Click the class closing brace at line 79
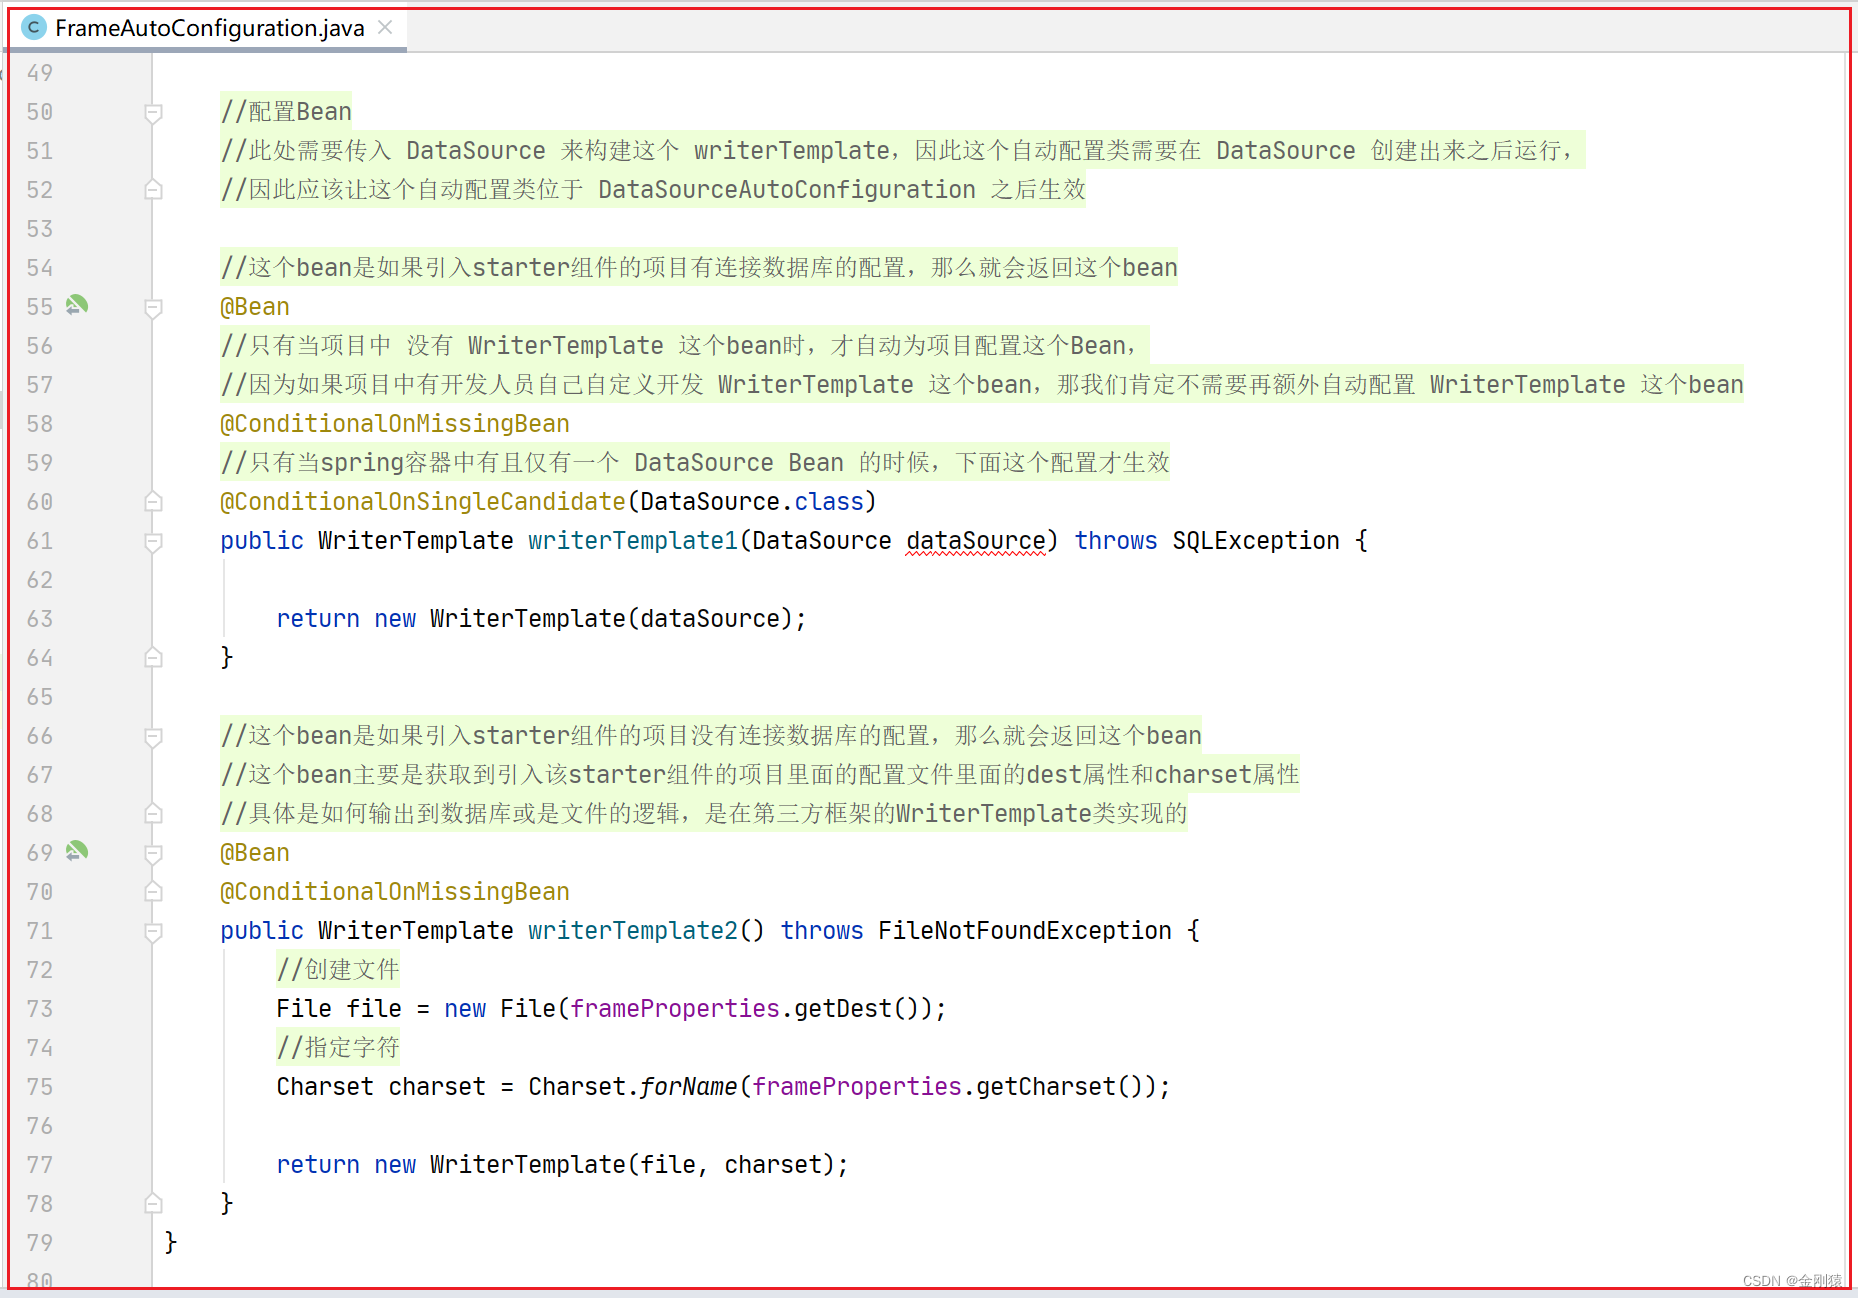This screenshot has height=1298, width=1858. click(x=171, y=1242)
